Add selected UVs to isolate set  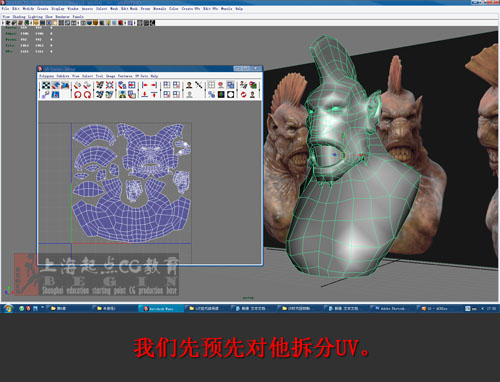(176, 85)
